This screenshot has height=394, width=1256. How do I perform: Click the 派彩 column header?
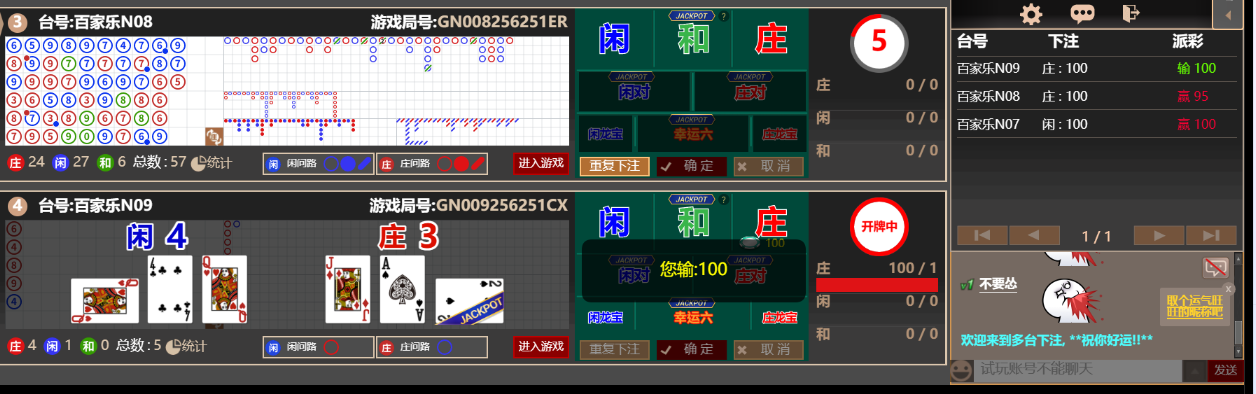[1188, 41]
